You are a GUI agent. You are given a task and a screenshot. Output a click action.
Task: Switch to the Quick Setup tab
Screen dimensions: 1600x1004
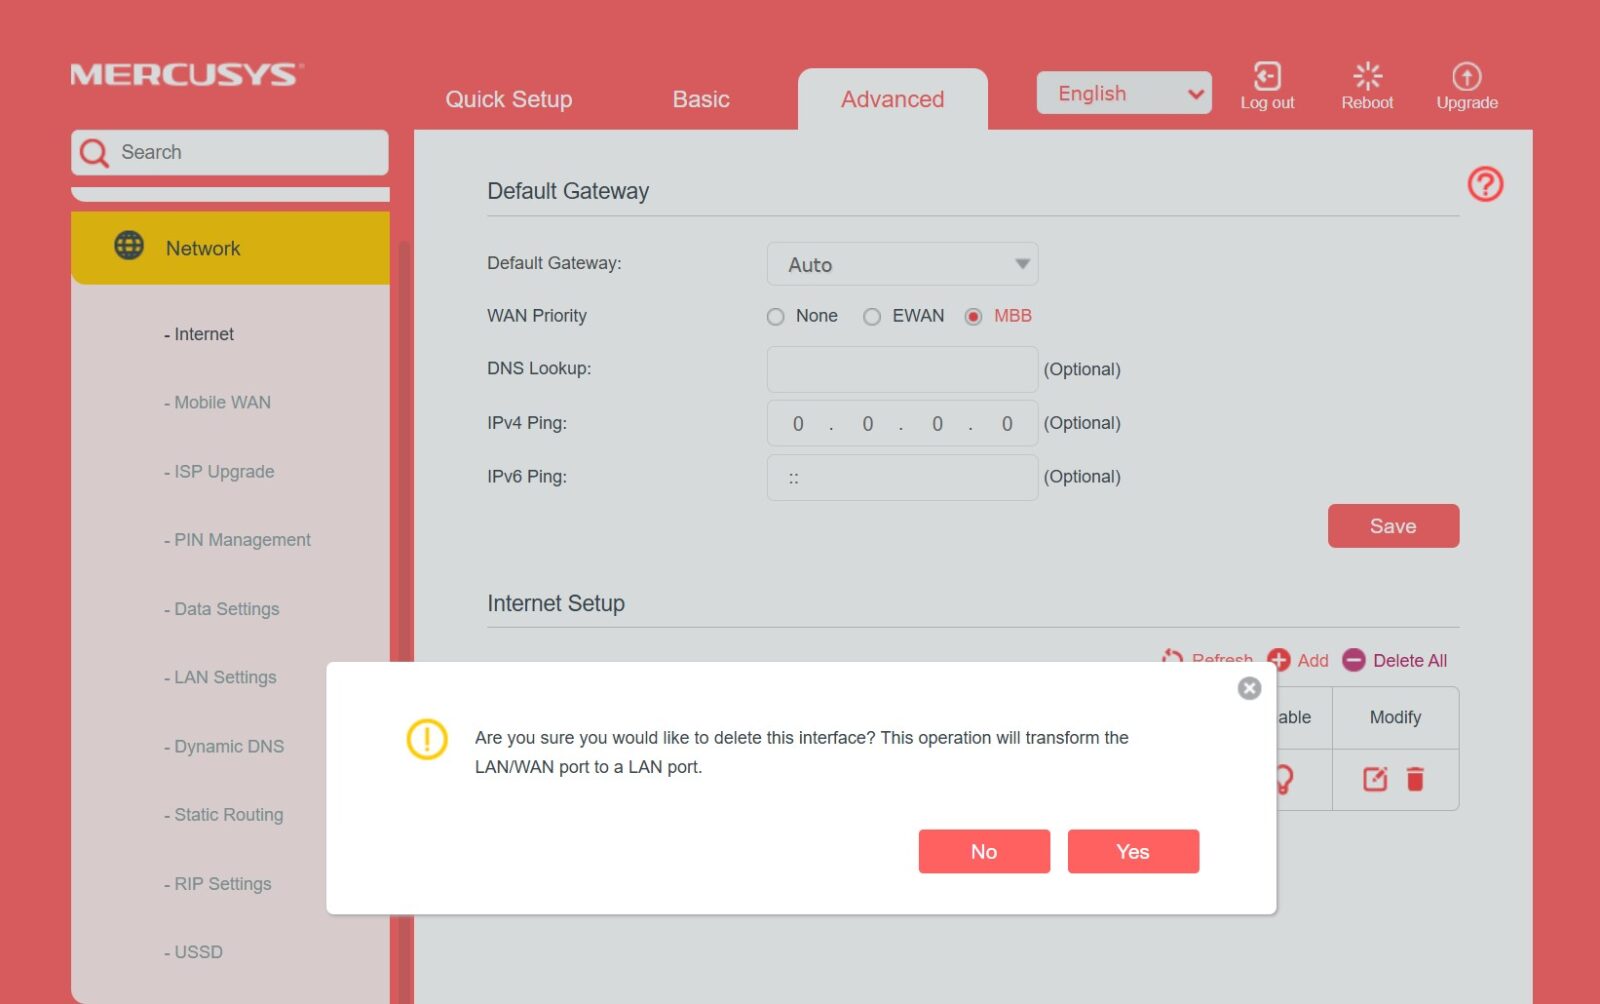tap(508, 99)
